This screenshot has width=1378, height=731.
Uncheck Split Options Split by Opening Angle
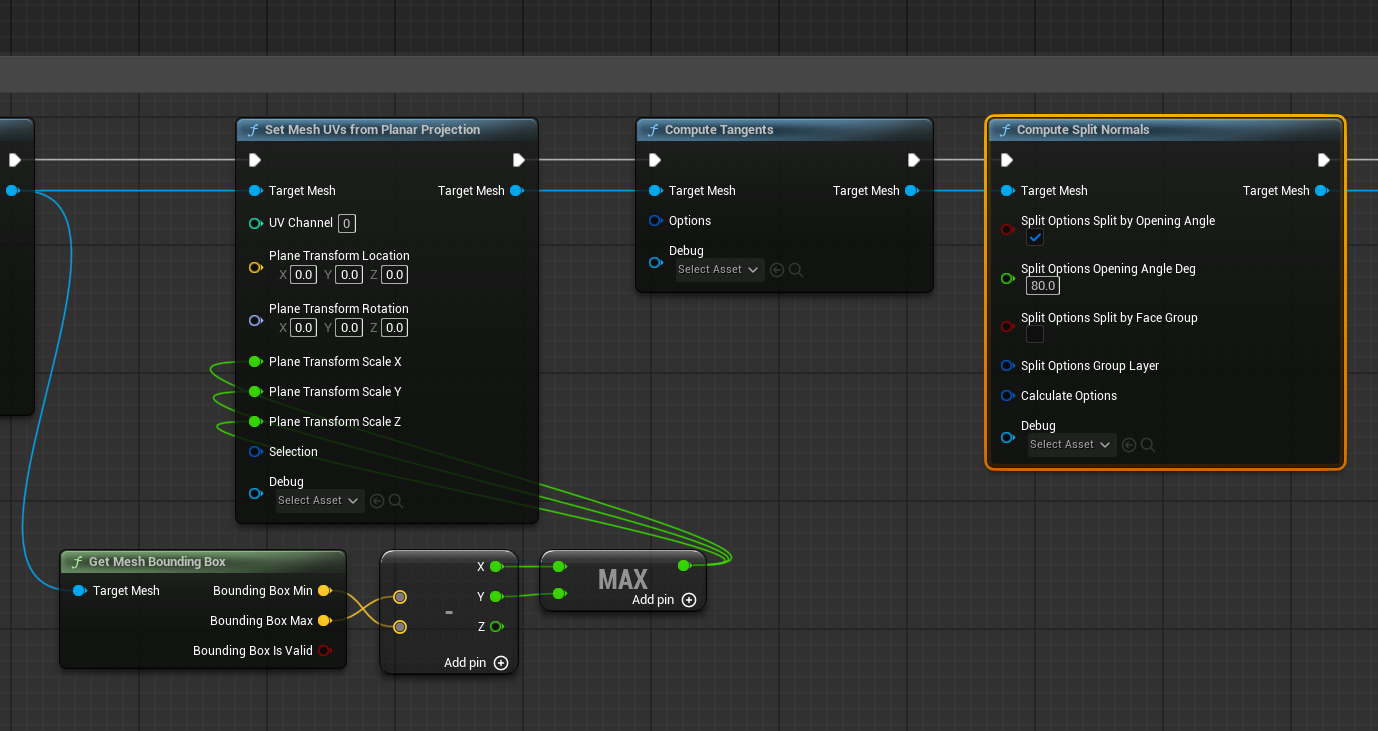(1035, 237)
